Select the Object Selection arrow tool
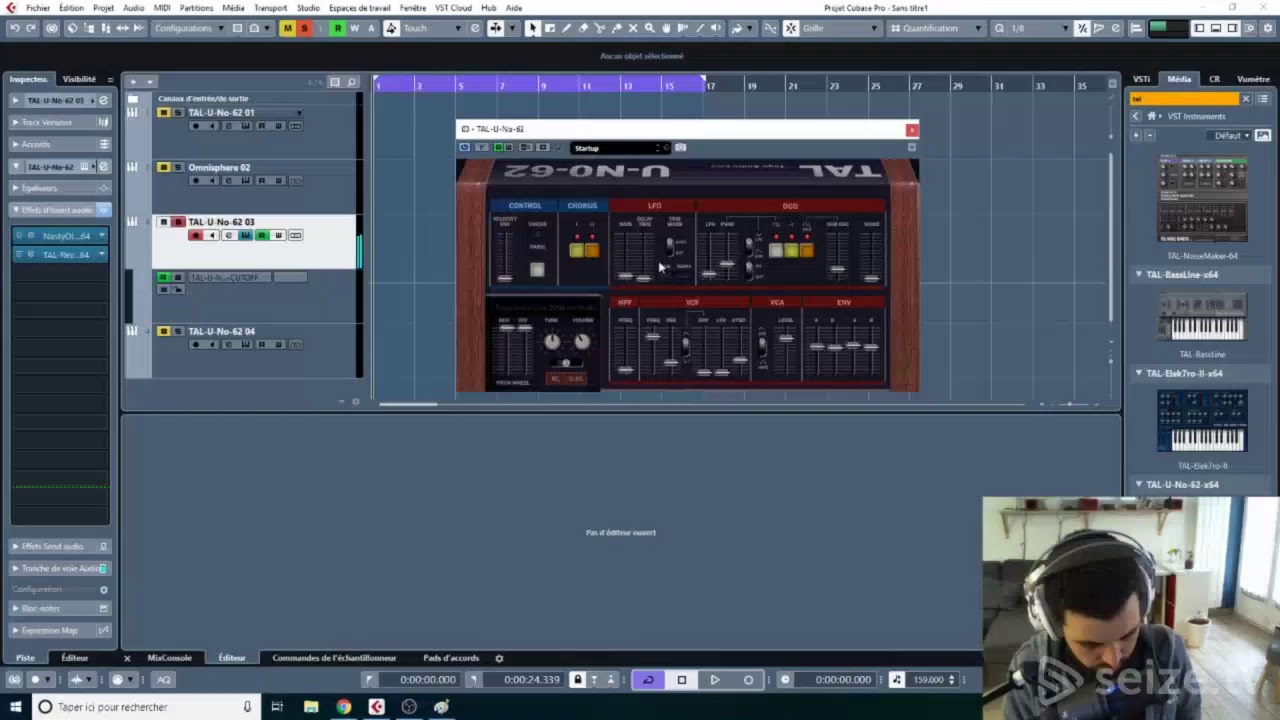Screen dimensions: 1280x720 [x=533, y=28]
